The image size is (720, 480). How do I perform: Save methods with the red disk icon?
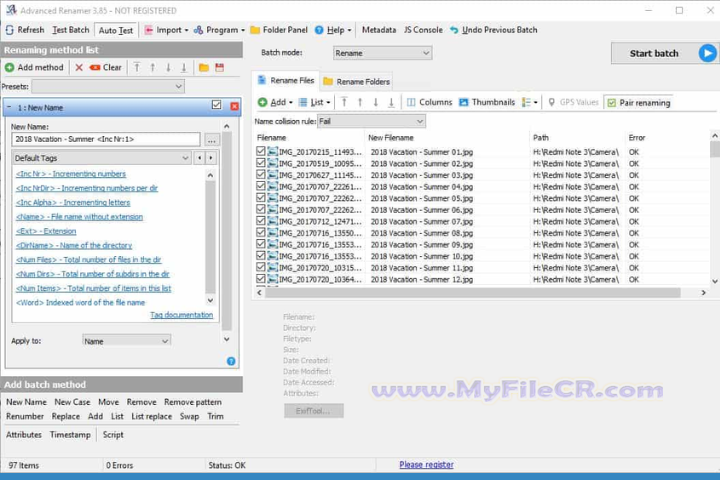[x=219, y=68]
